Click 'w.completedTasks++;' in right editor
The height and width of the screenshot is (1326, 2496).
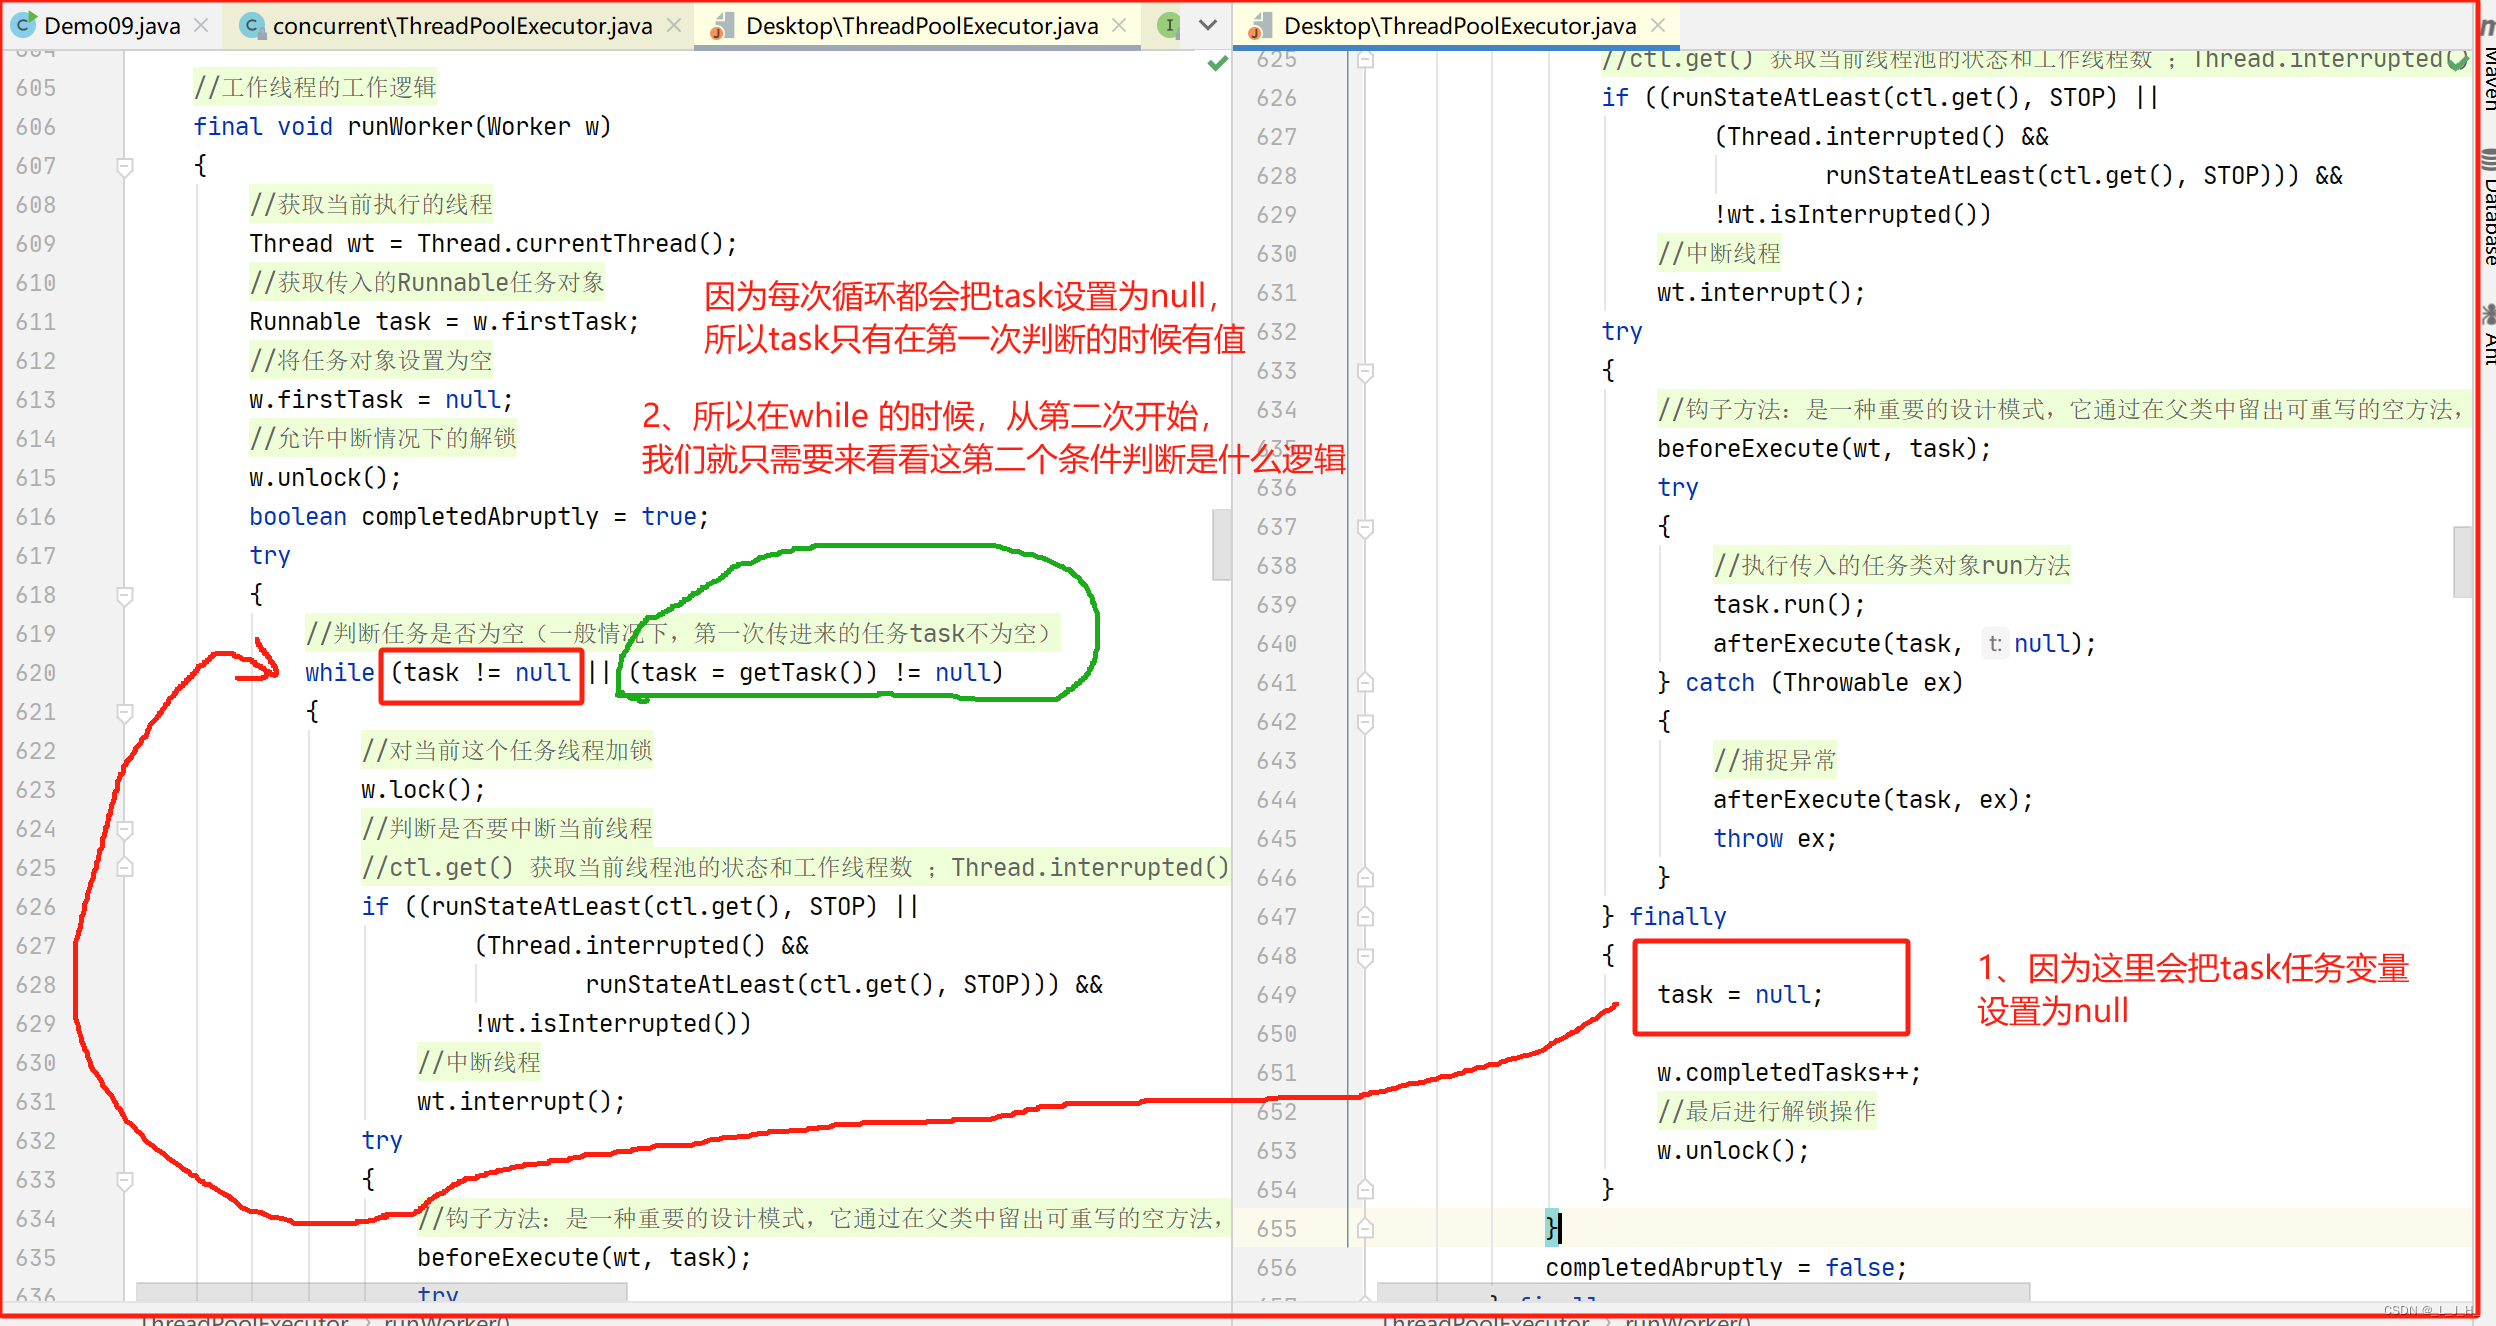click(1789, 1073)
